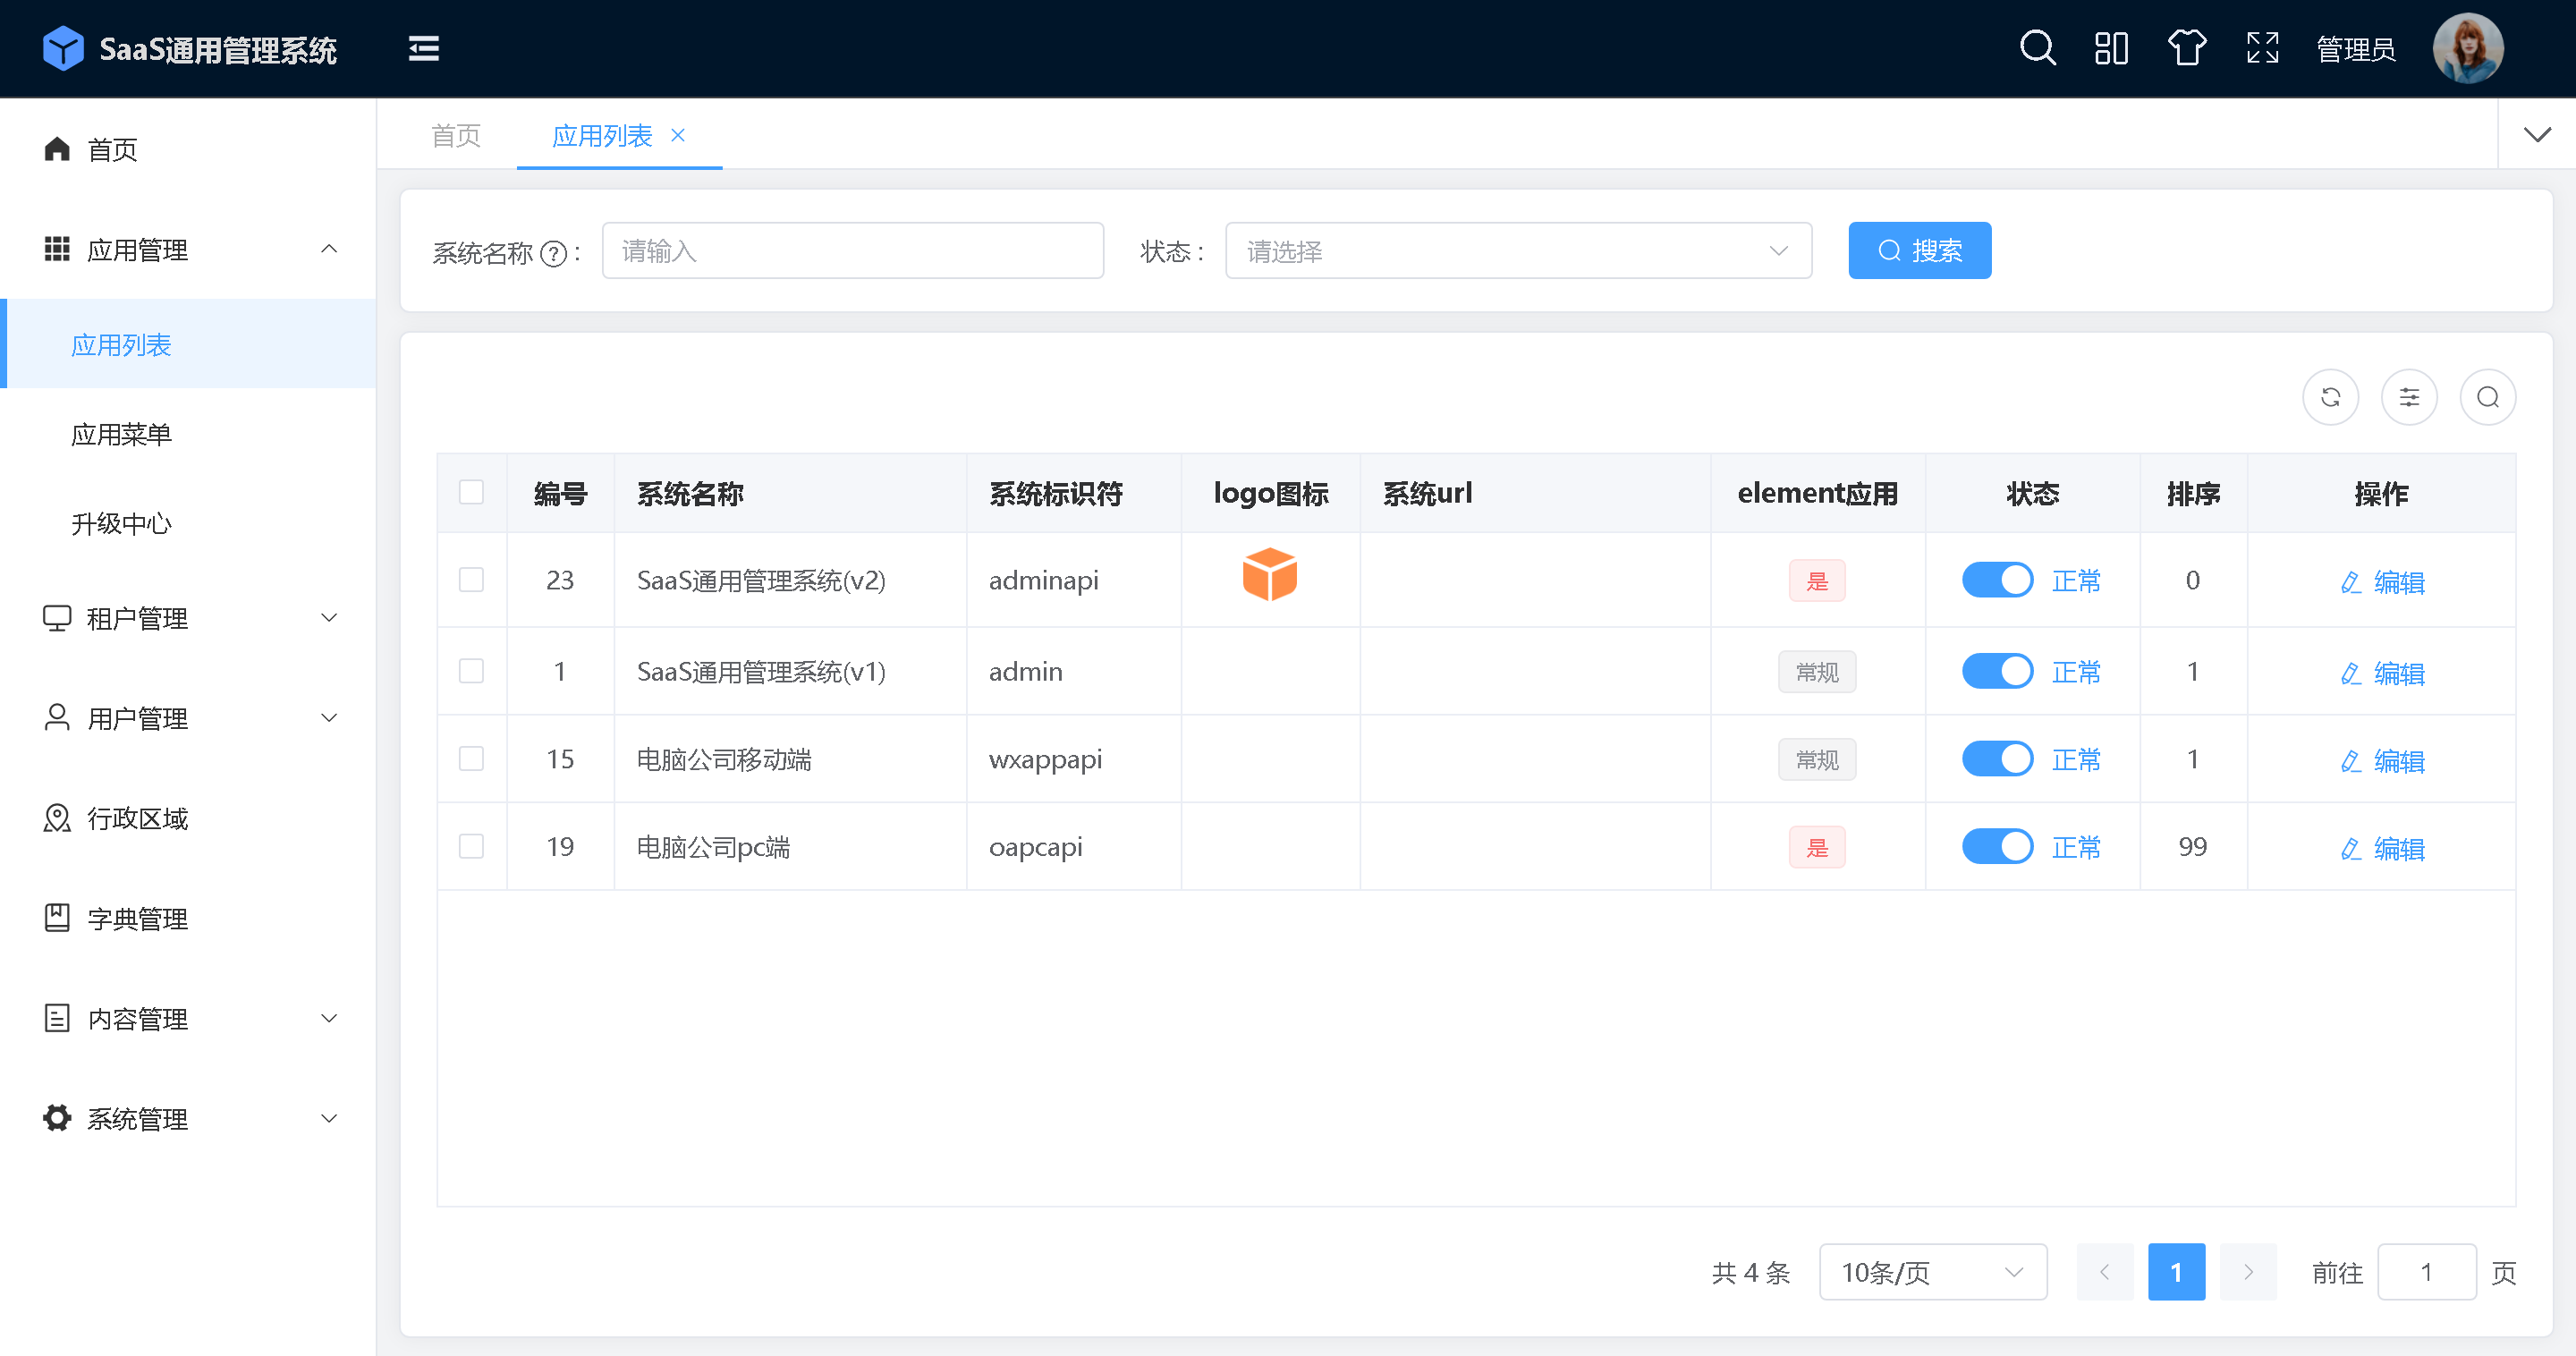
Task: Collapse the 应用管理 menu group
Action: (329, 249)
